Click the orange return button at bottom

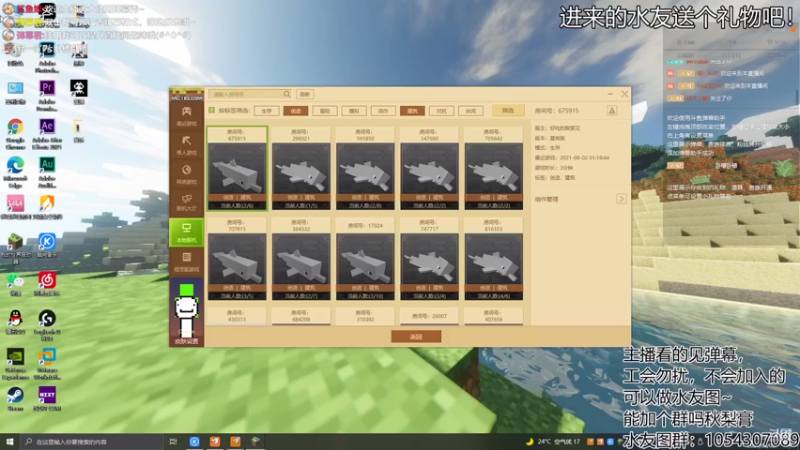point(416,337)
